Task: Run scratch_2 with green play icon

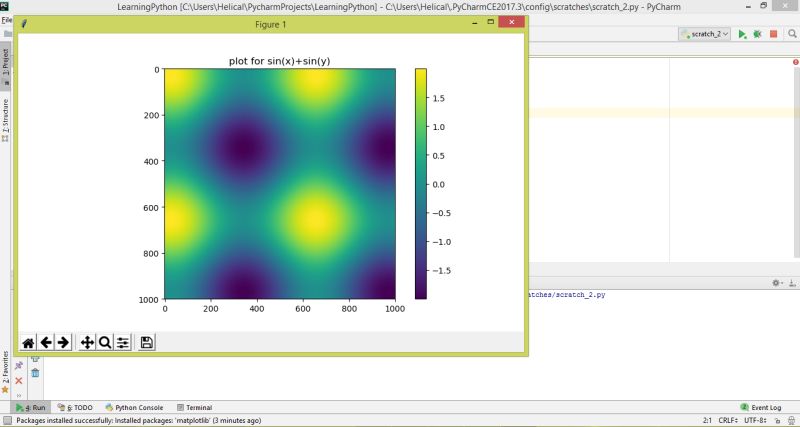Action: 742,34
